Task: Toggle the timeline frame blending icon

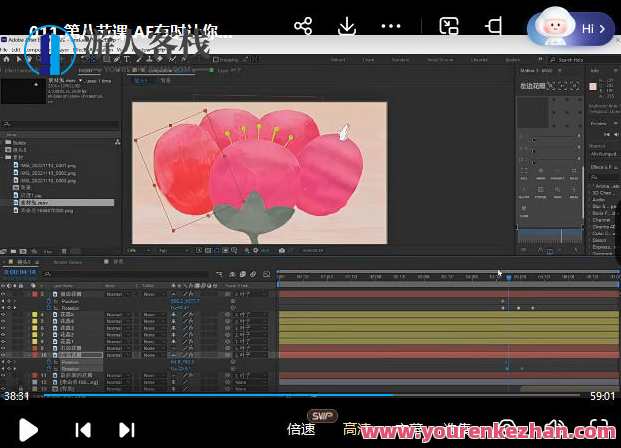Action: pyautogui.click(x=242, y=274)
